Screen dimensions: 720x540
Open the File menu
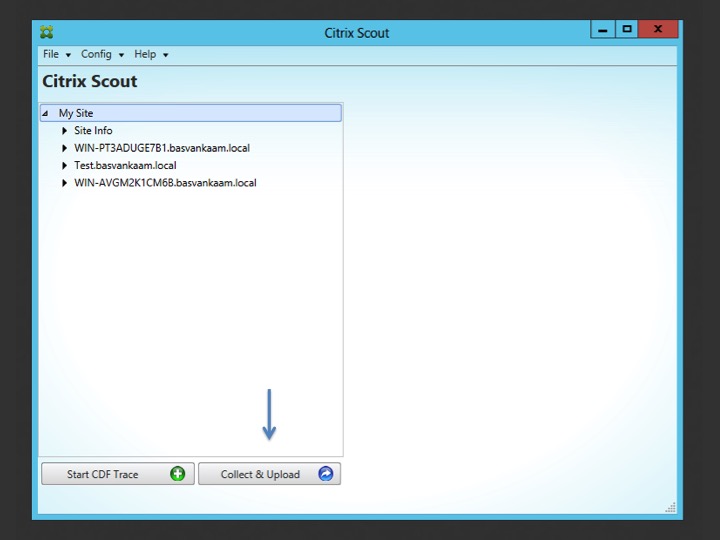click(x=56, y=54)
